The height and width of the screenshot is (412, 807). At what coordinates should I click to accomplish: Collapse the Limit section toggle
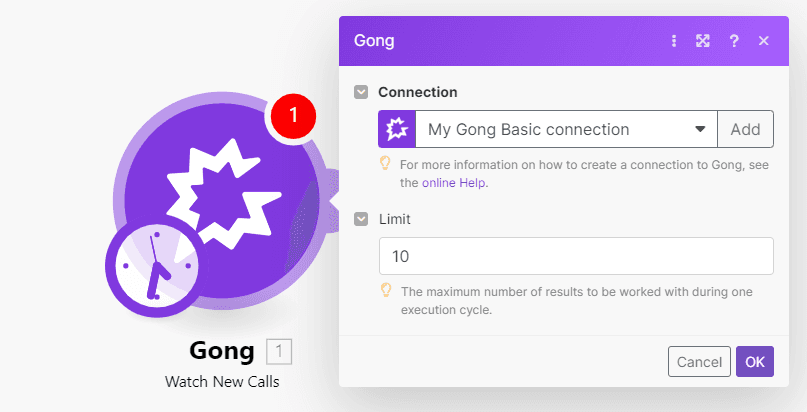(361, 218)
